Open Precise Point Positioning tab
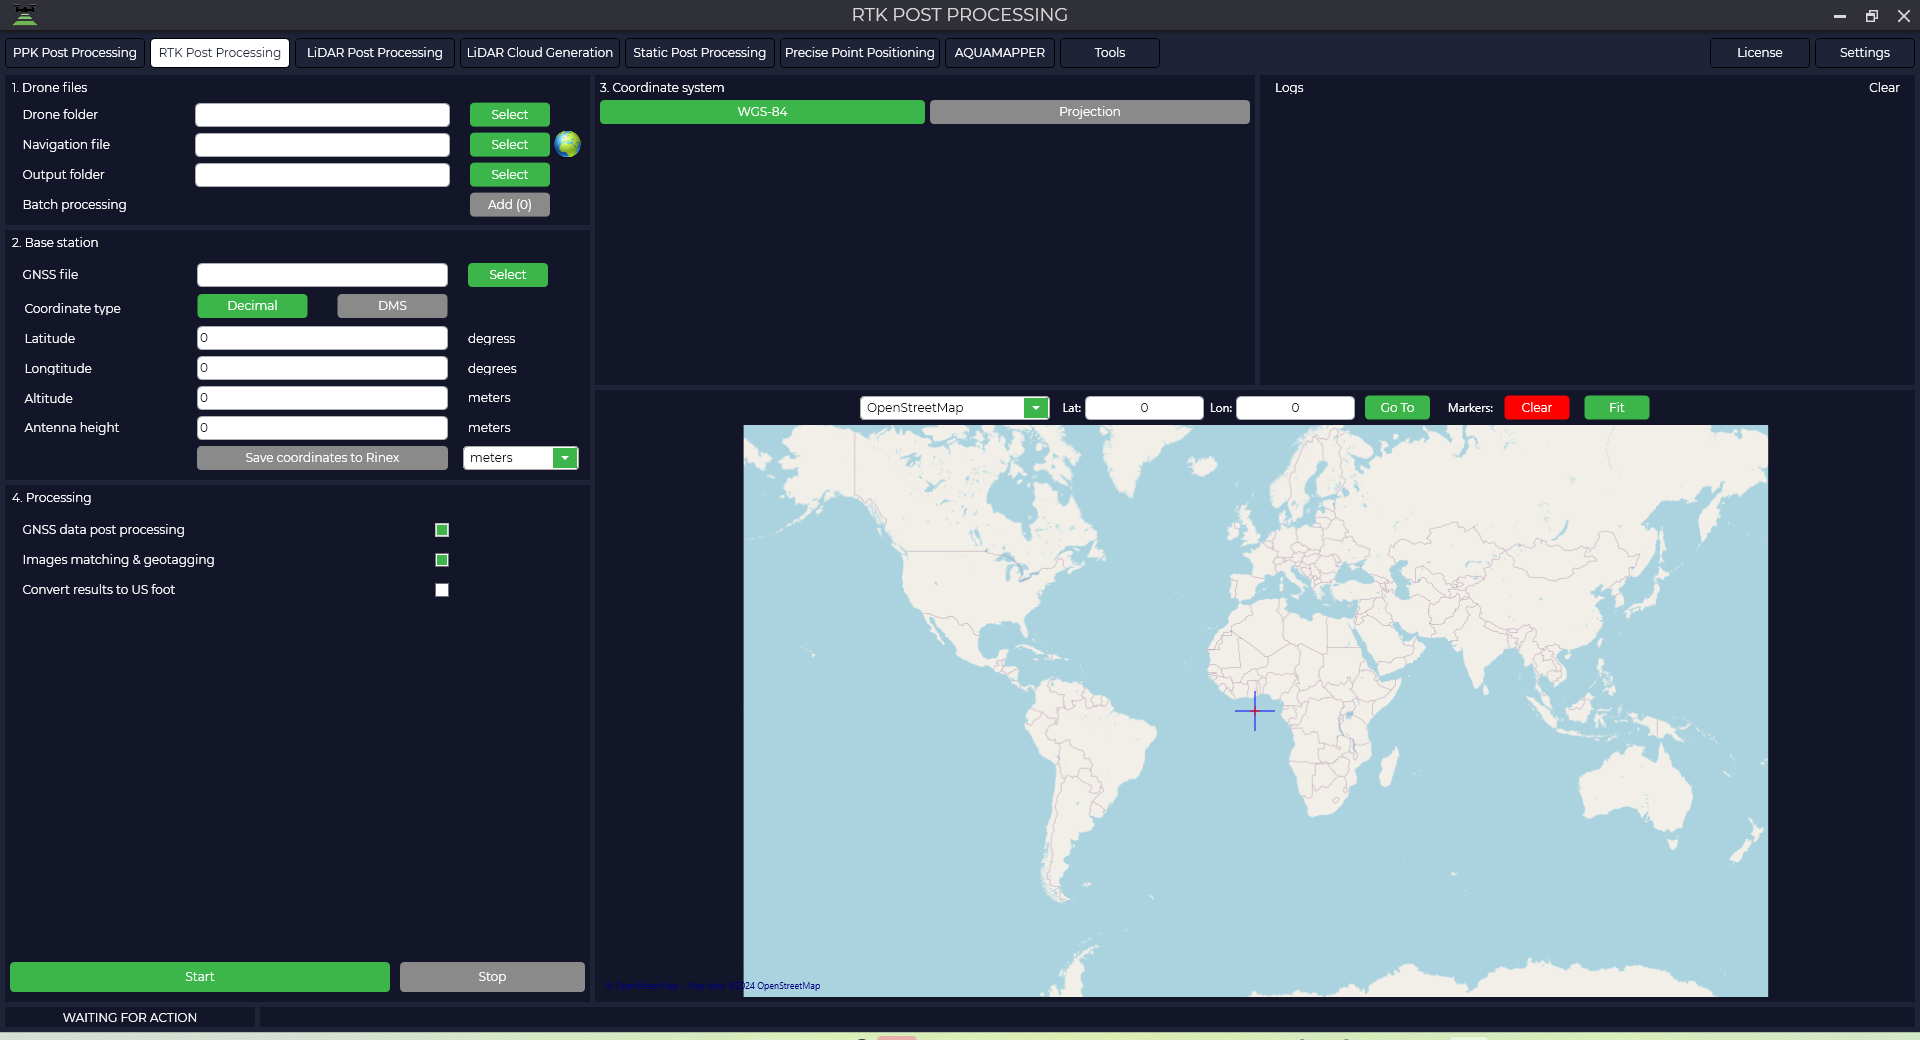This screenshot has height=1040, width=1920. (860, 53)
